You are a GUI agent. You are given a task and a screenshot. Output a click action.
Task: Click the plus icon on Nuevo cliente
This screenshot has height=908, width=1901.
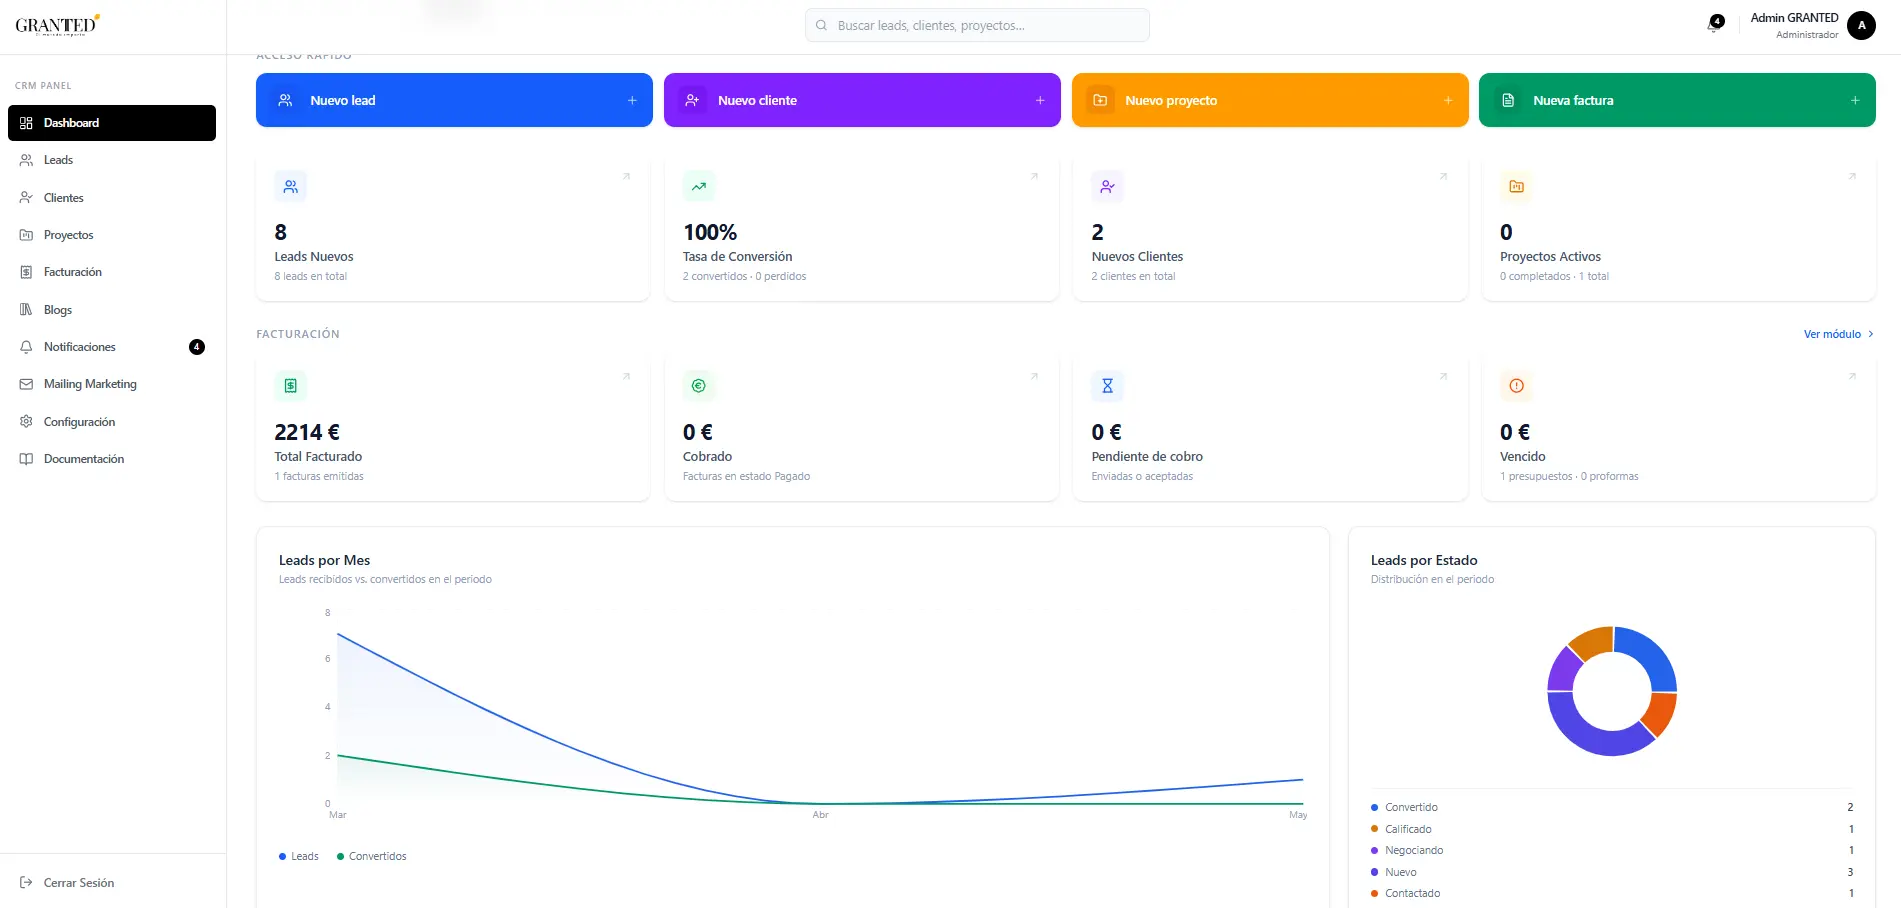(1040, 100)
